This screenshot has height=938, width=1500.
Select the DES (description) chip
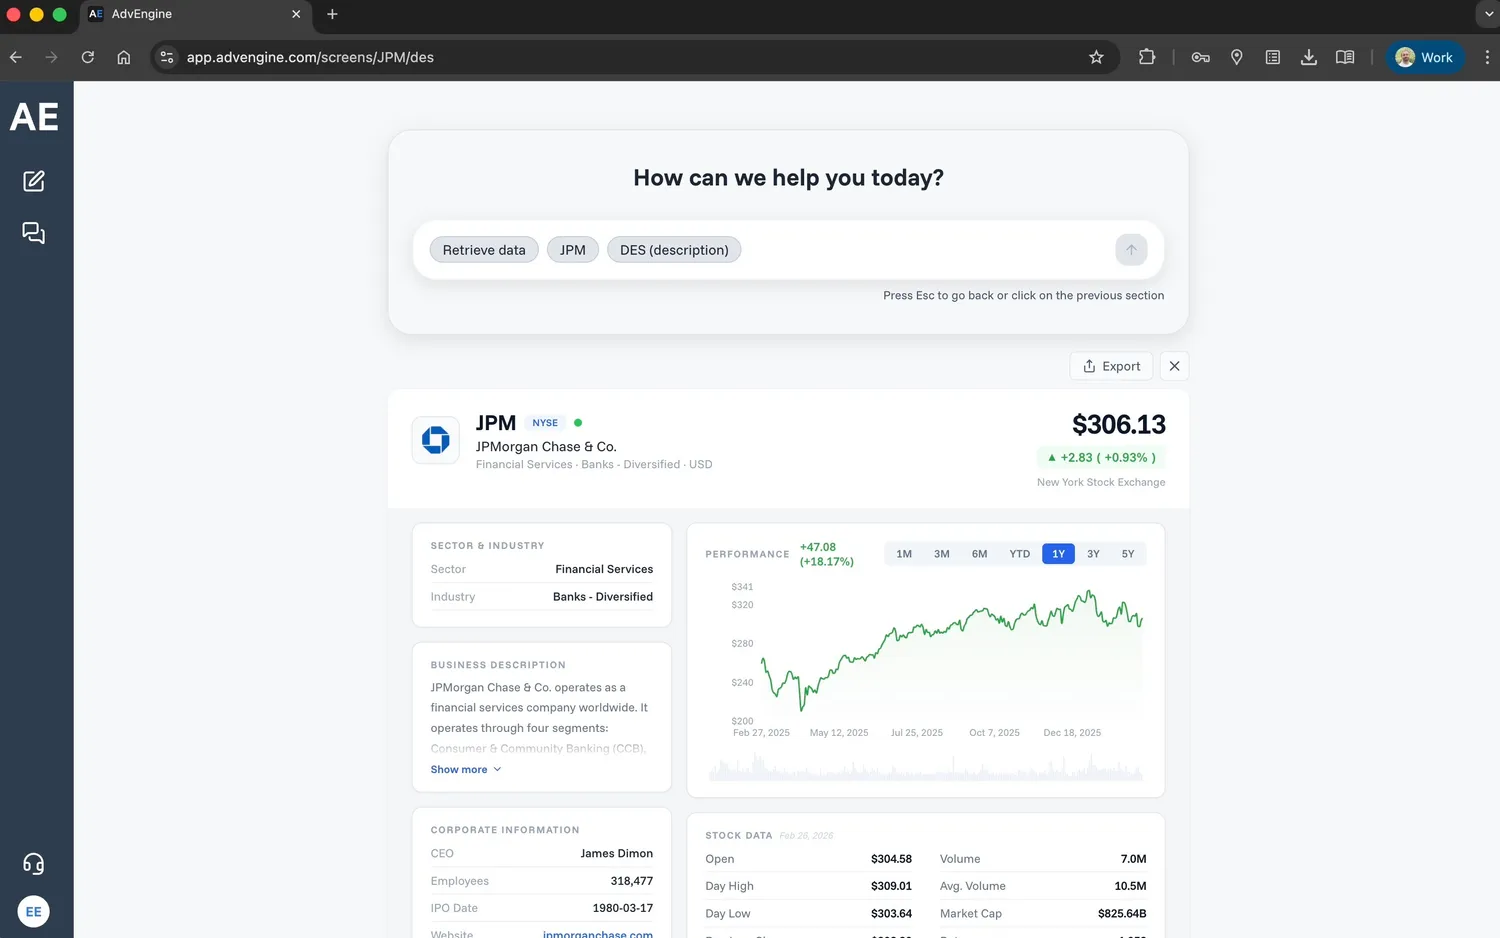tap(674, 250)
